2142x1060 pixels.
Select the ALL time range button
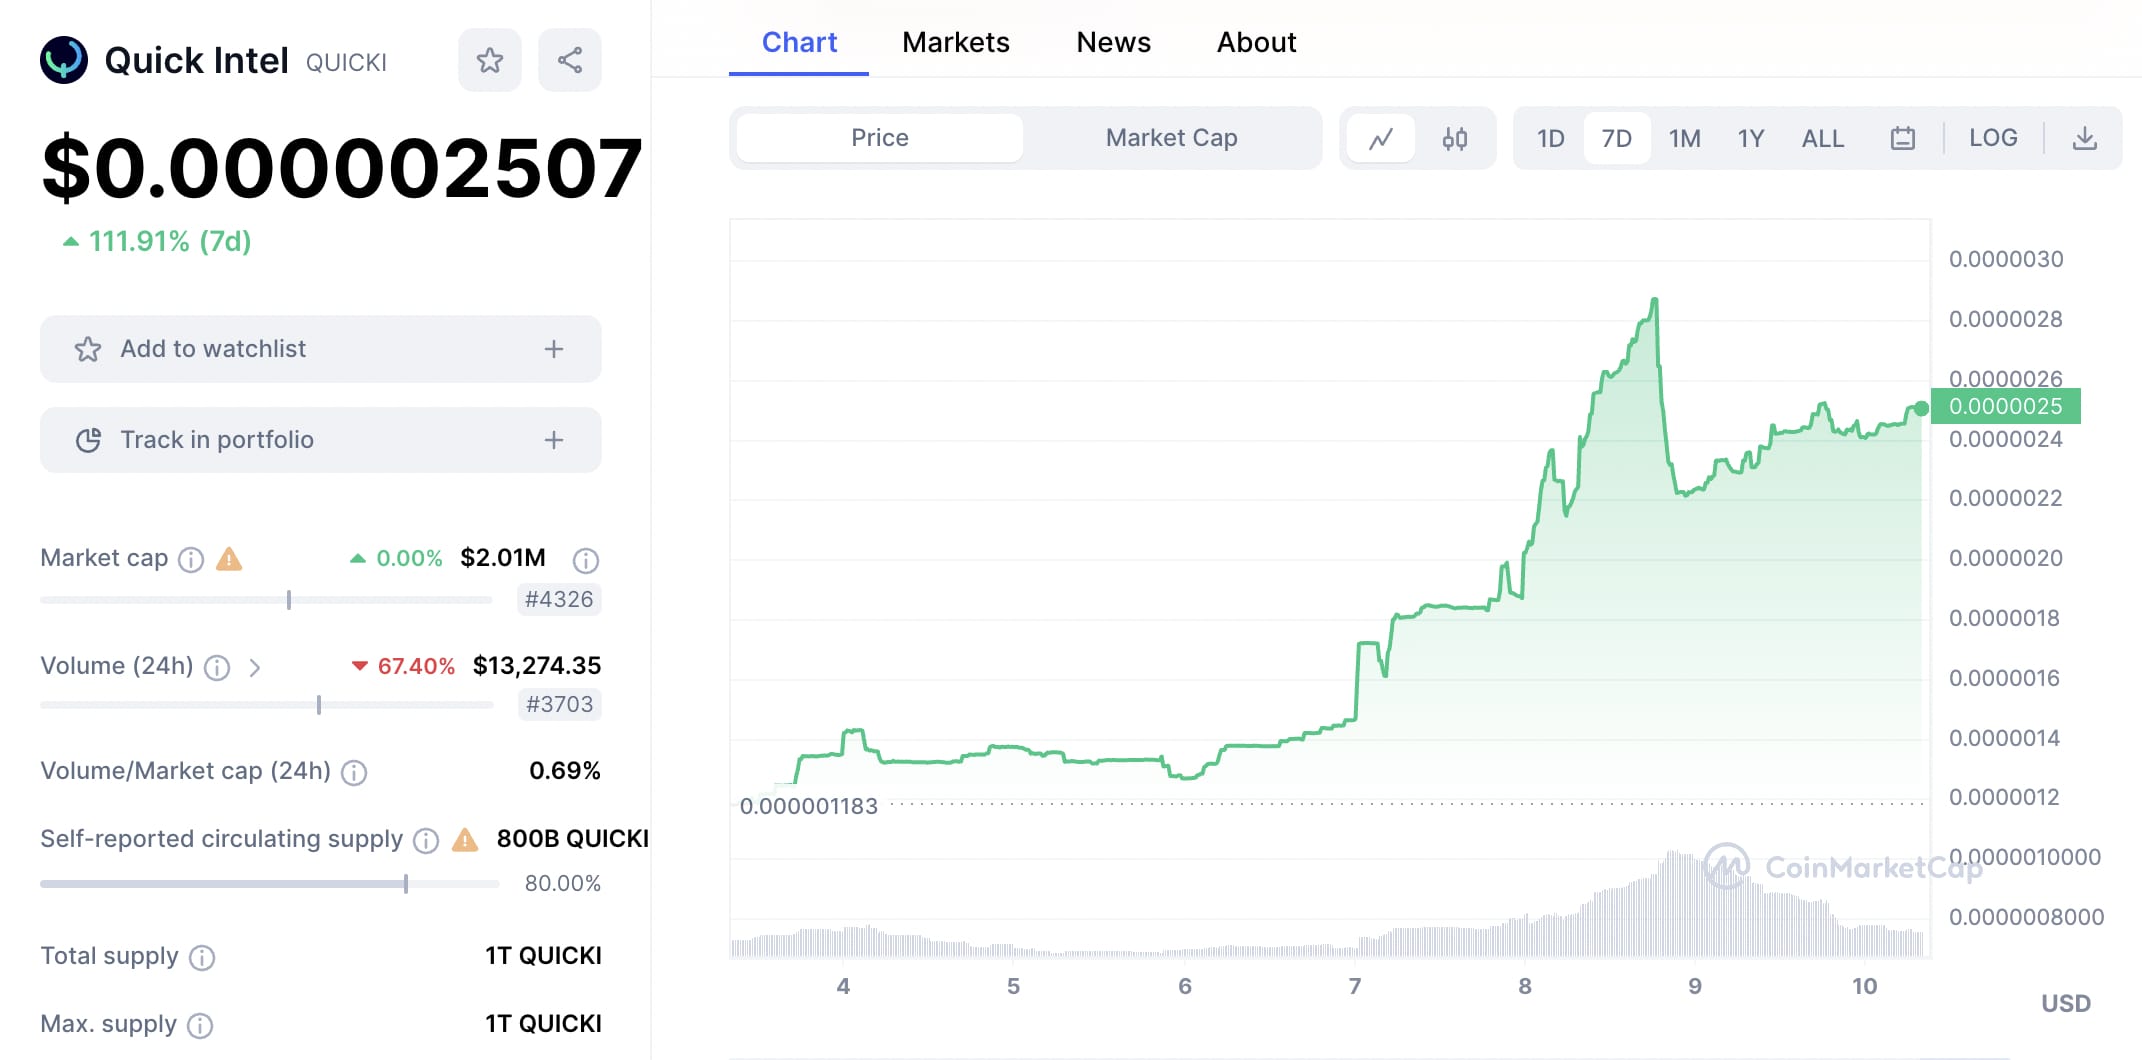click(x=1822, y=139)
